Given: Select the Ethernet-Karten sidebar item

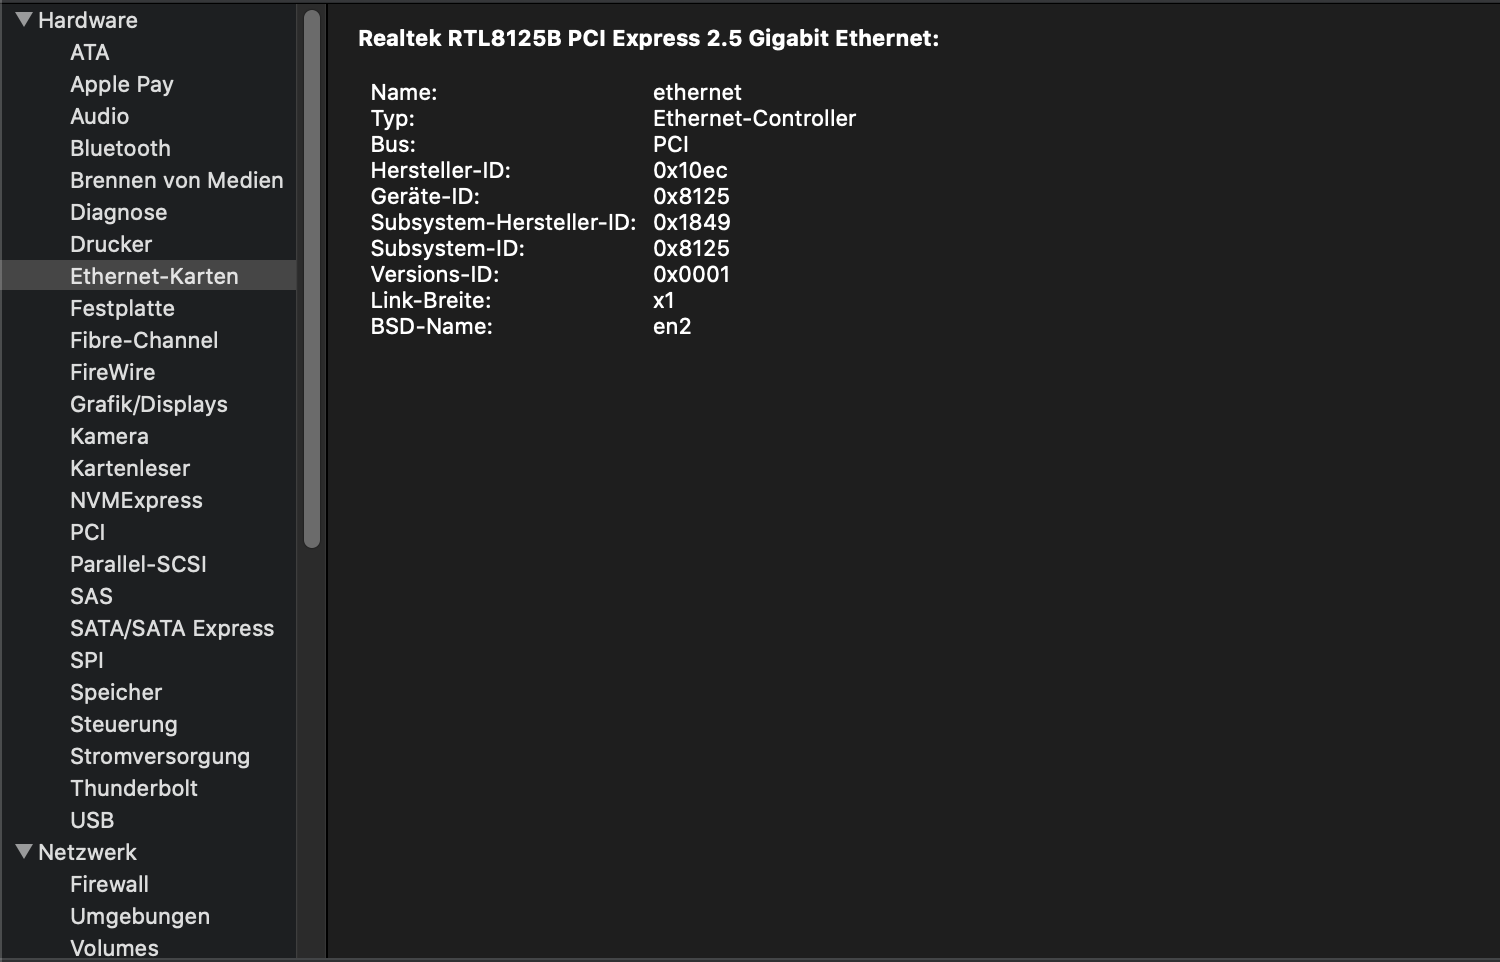Looking at the screenshot, I should (x=154, y=276).
